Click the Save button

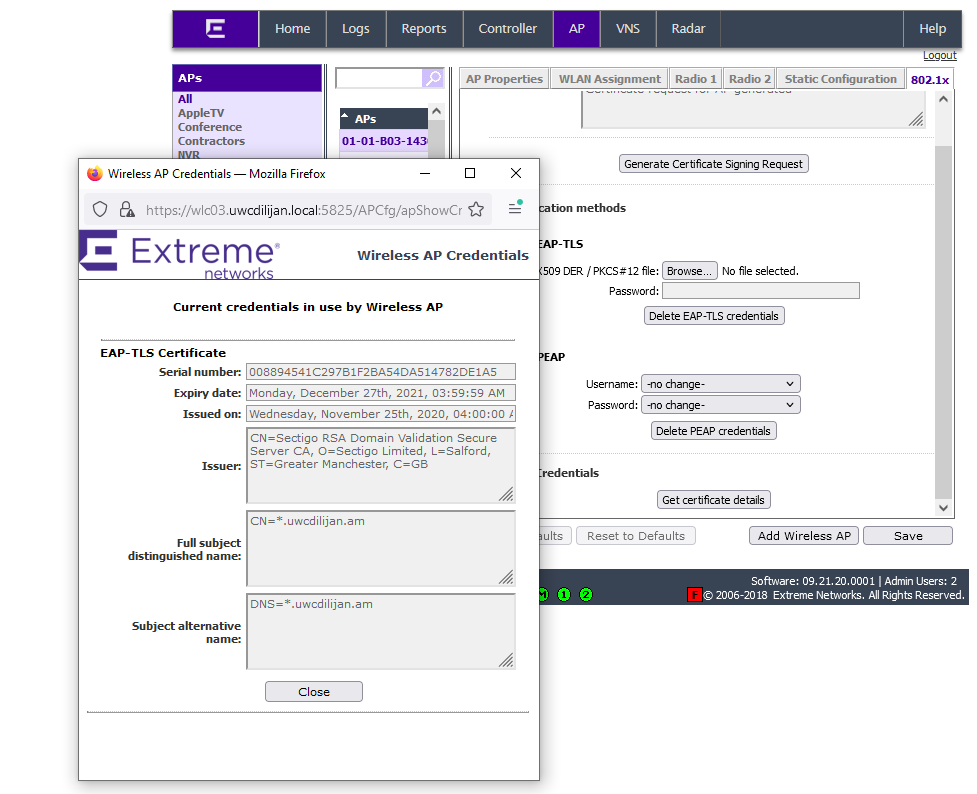(908, 536)
